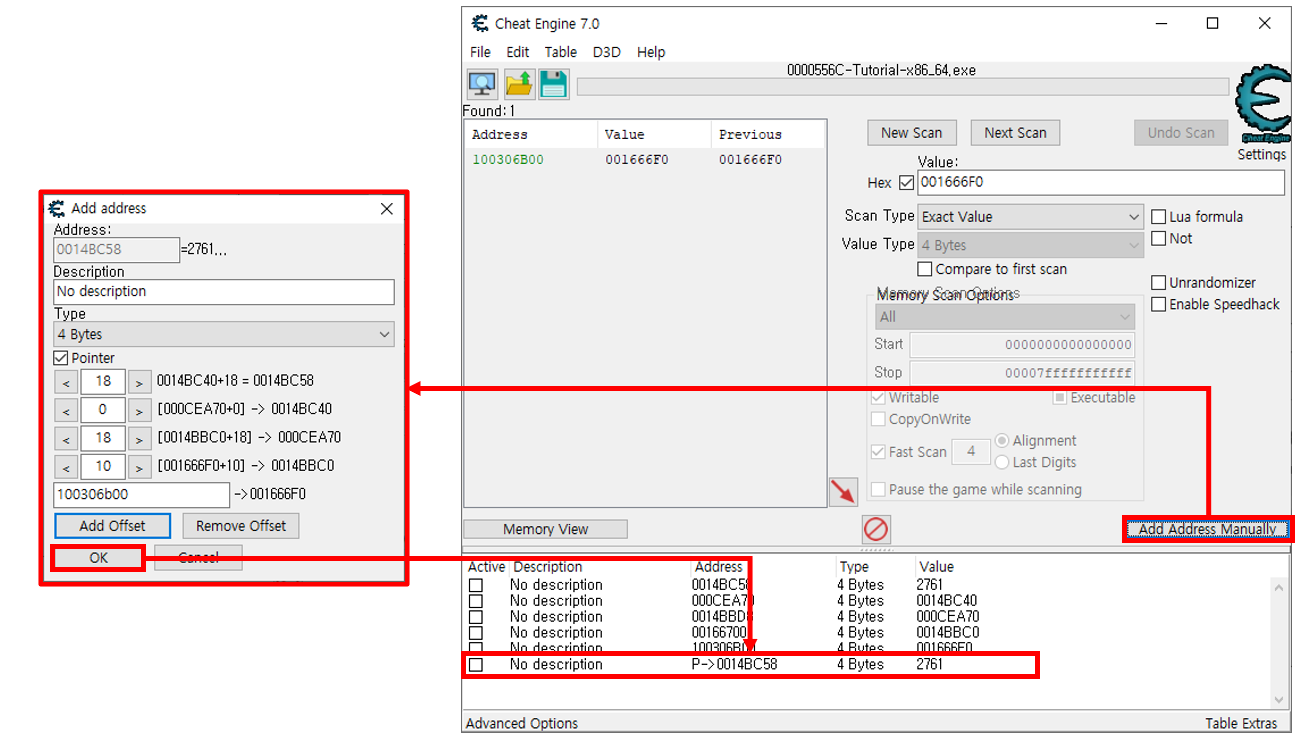Open the process list computer icon
Viewport: 1301px width, 745px height.
[x=483, y=84]
